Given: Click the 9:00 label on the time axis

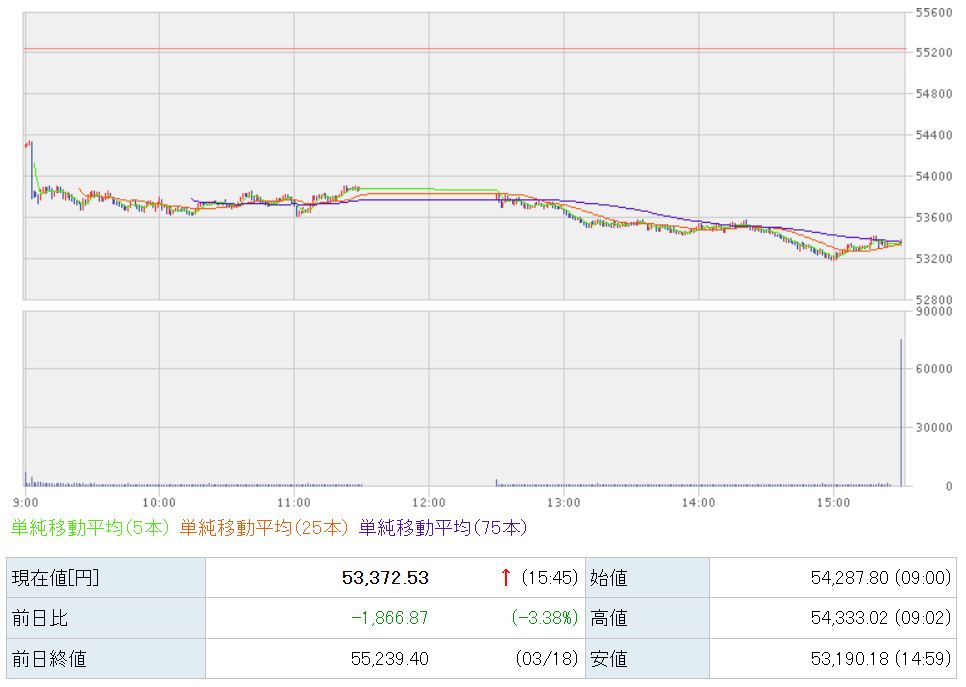Looking at the screenshot, I should (x=26, y=502).
